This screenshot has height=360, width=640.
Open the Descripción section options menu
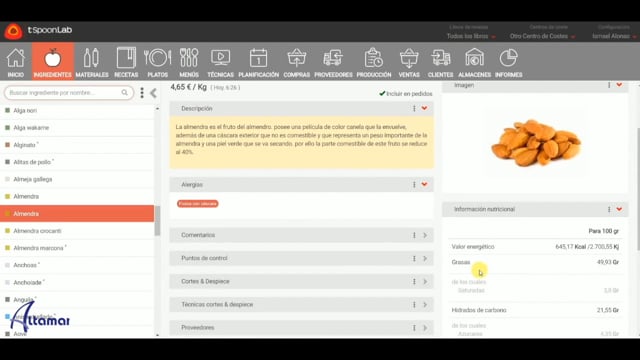tap(414, 109)
